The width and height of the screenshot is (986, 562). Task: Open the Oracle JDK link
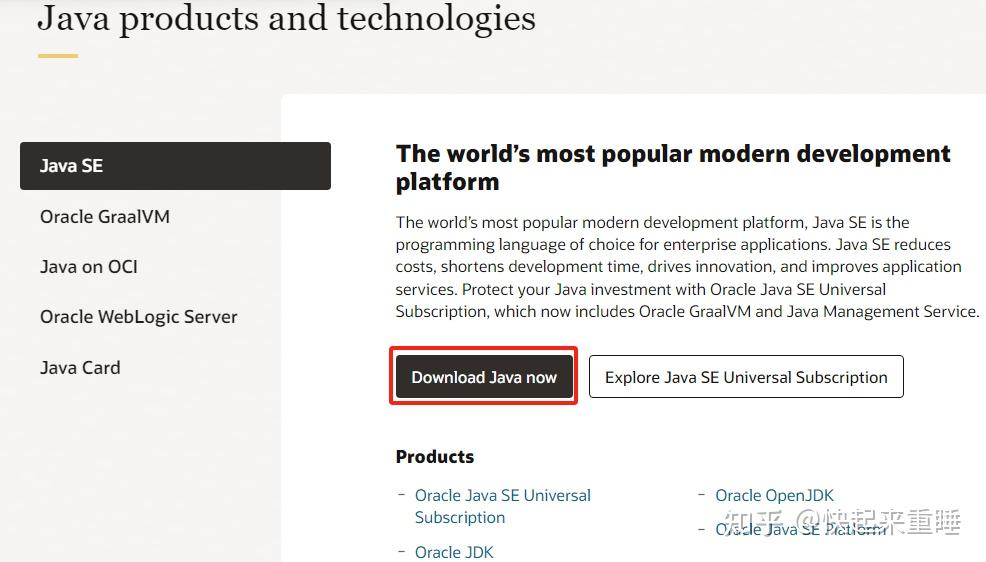pyautogui.click(x=453, y=552)
